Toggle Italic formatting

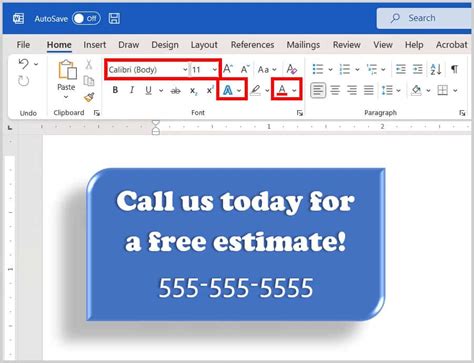tap(132, 90)
